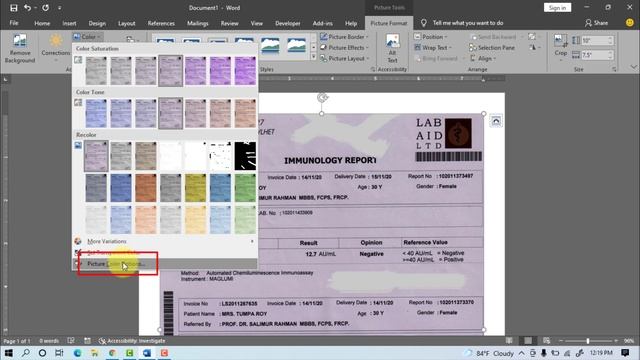640x360 pixels.
Task: Switch to Web Layout view
Action: (547, 340)
